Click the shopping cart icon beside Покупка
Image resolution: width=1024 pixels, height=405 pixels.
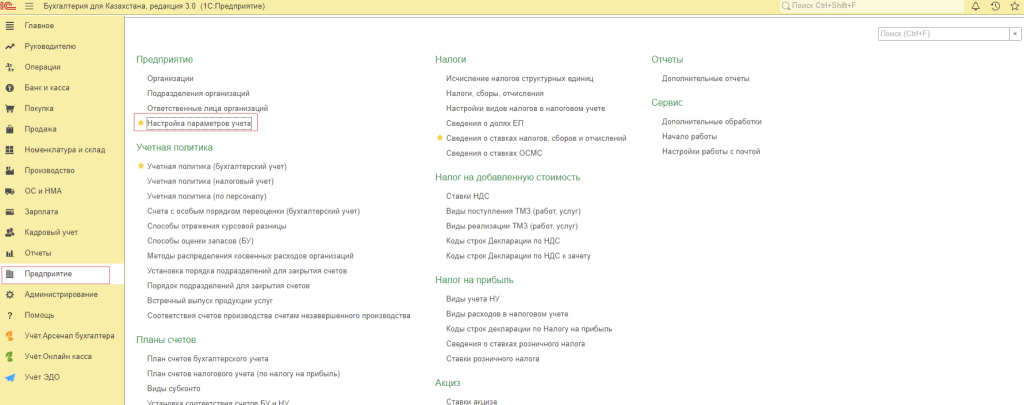tap(9, 108)
